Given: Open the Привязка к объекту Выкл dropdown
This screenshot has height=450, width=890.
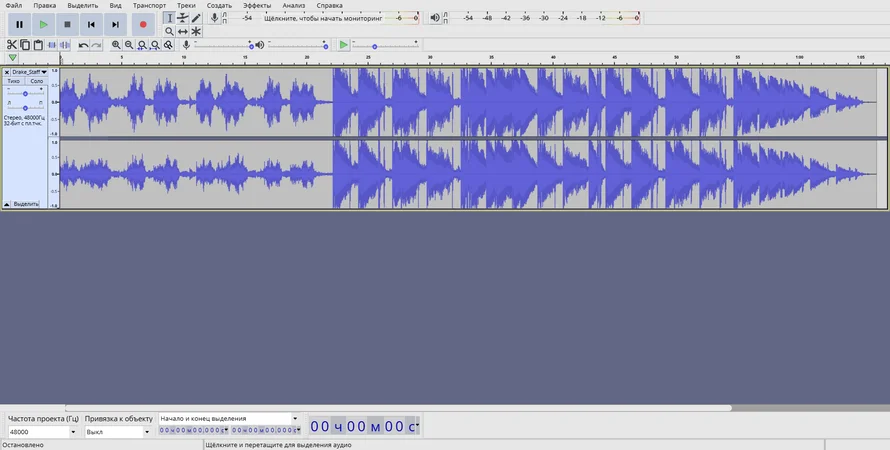Looking at the screenshot, I should [x=148, y=432].
